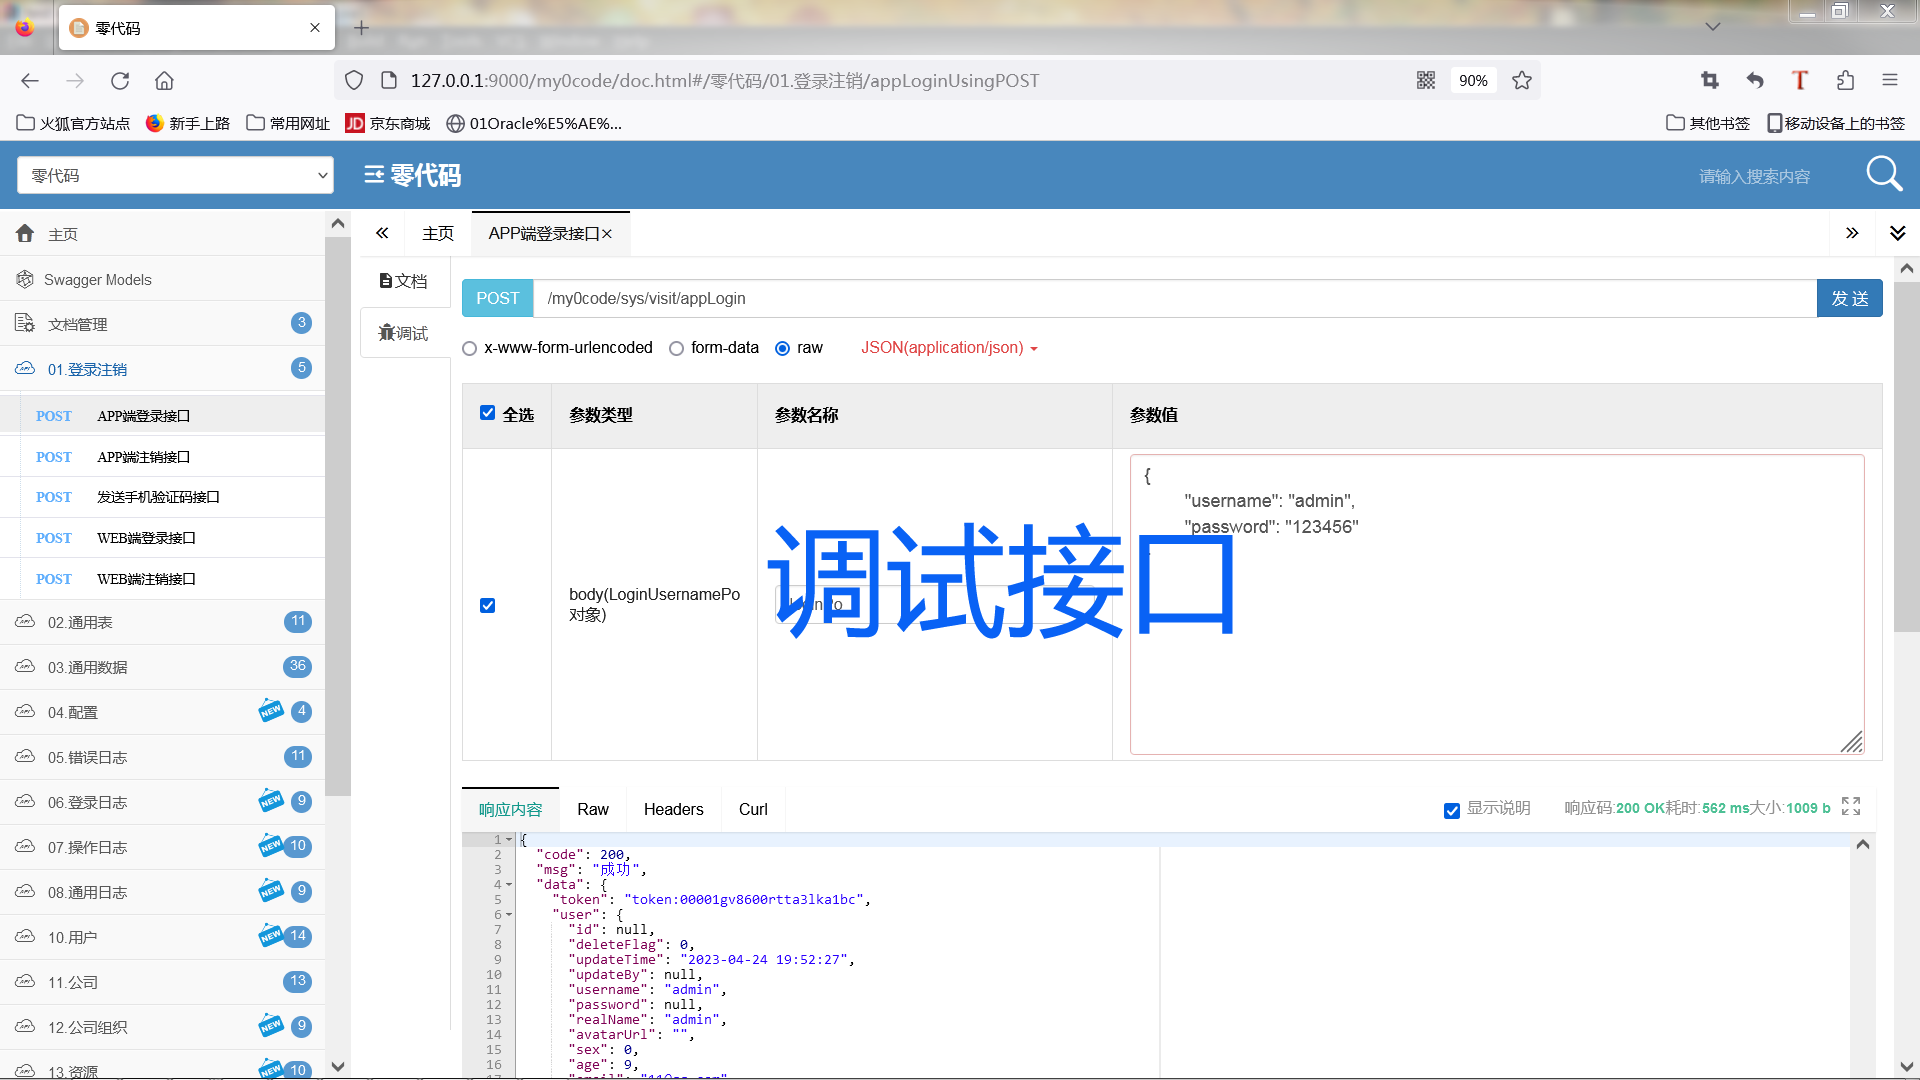
Task: Expand 04.配置 section
Action: [x=162, y=712]
